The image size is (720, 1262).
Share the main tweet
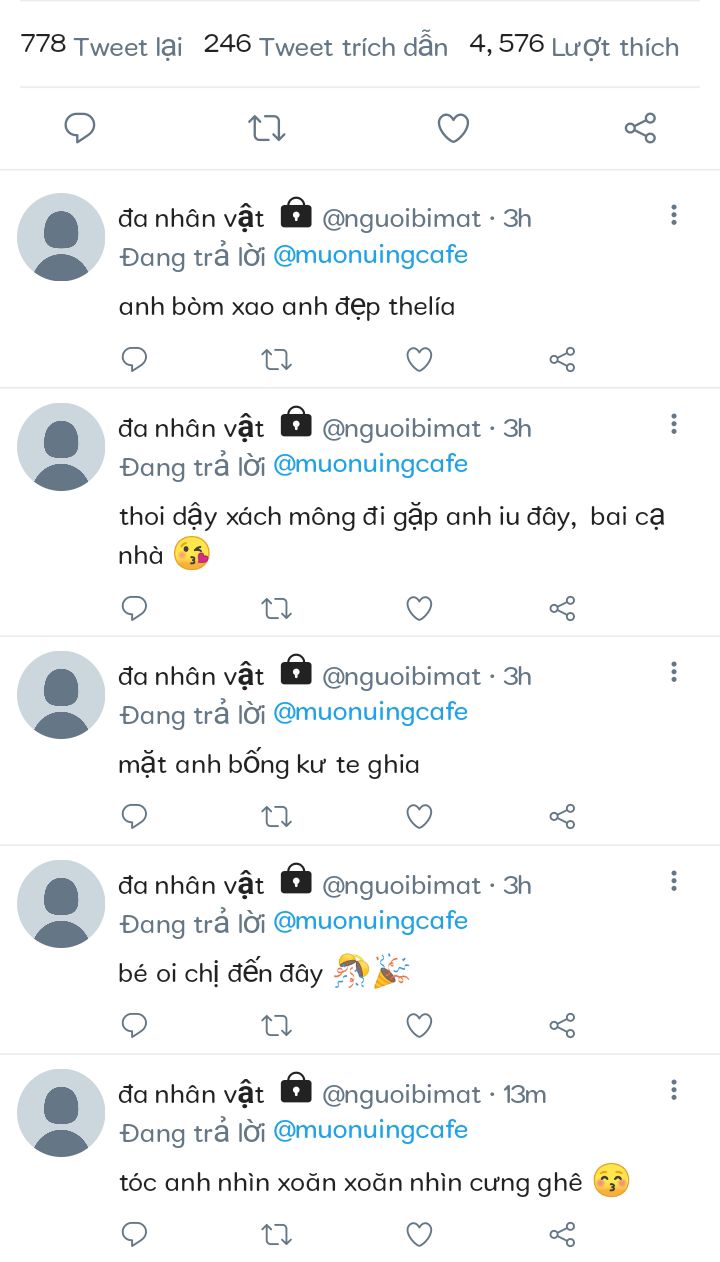coord(640,129)
